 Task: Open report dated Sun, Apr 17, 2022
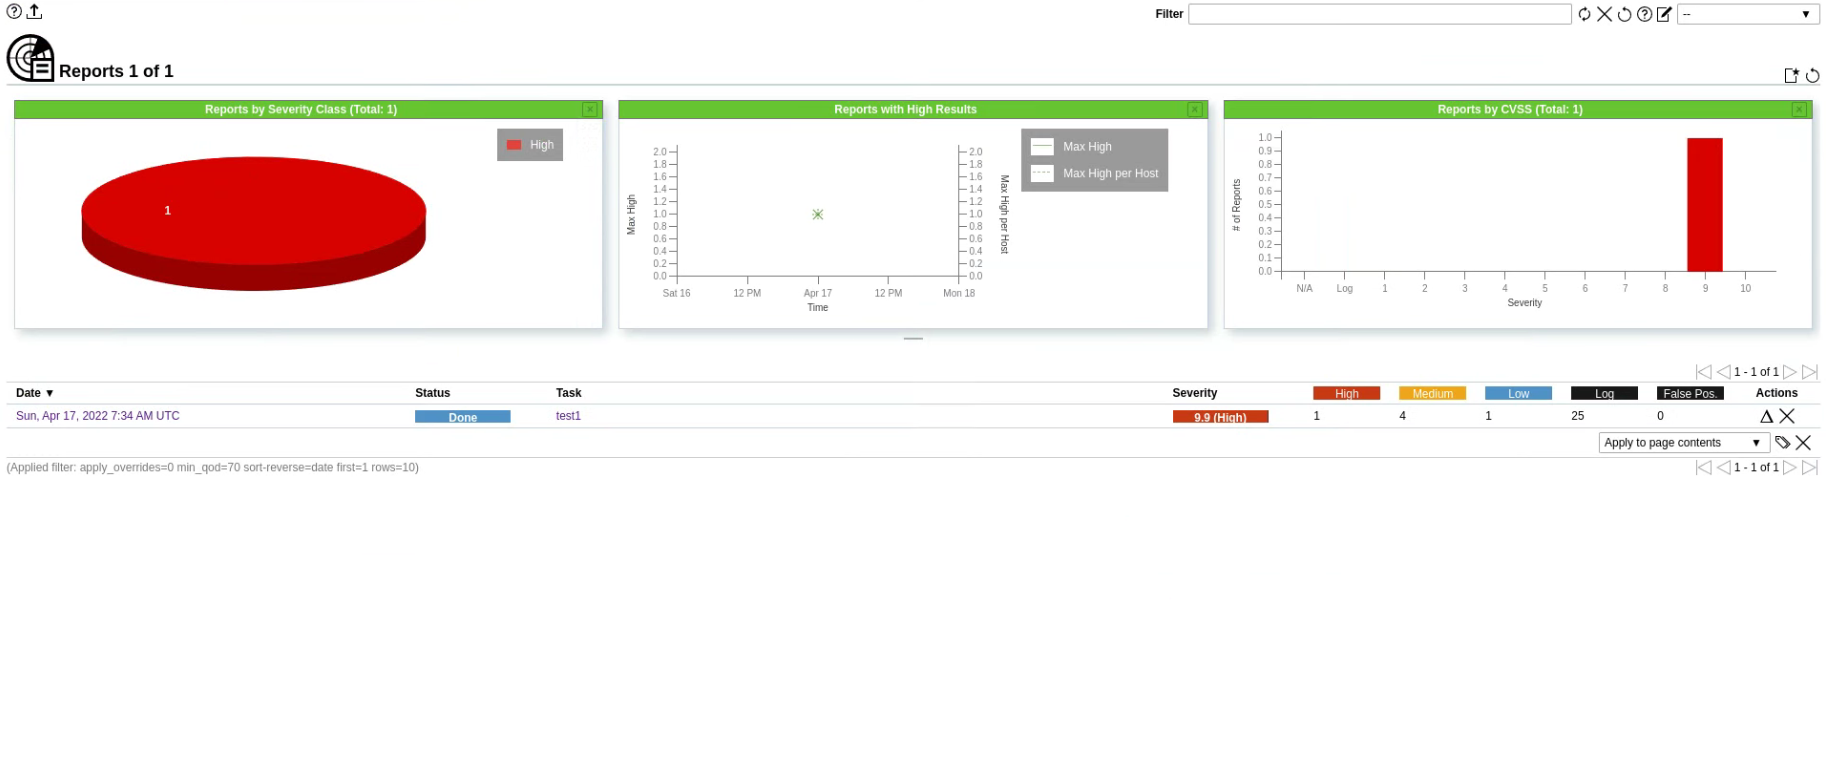coord(98,416)
